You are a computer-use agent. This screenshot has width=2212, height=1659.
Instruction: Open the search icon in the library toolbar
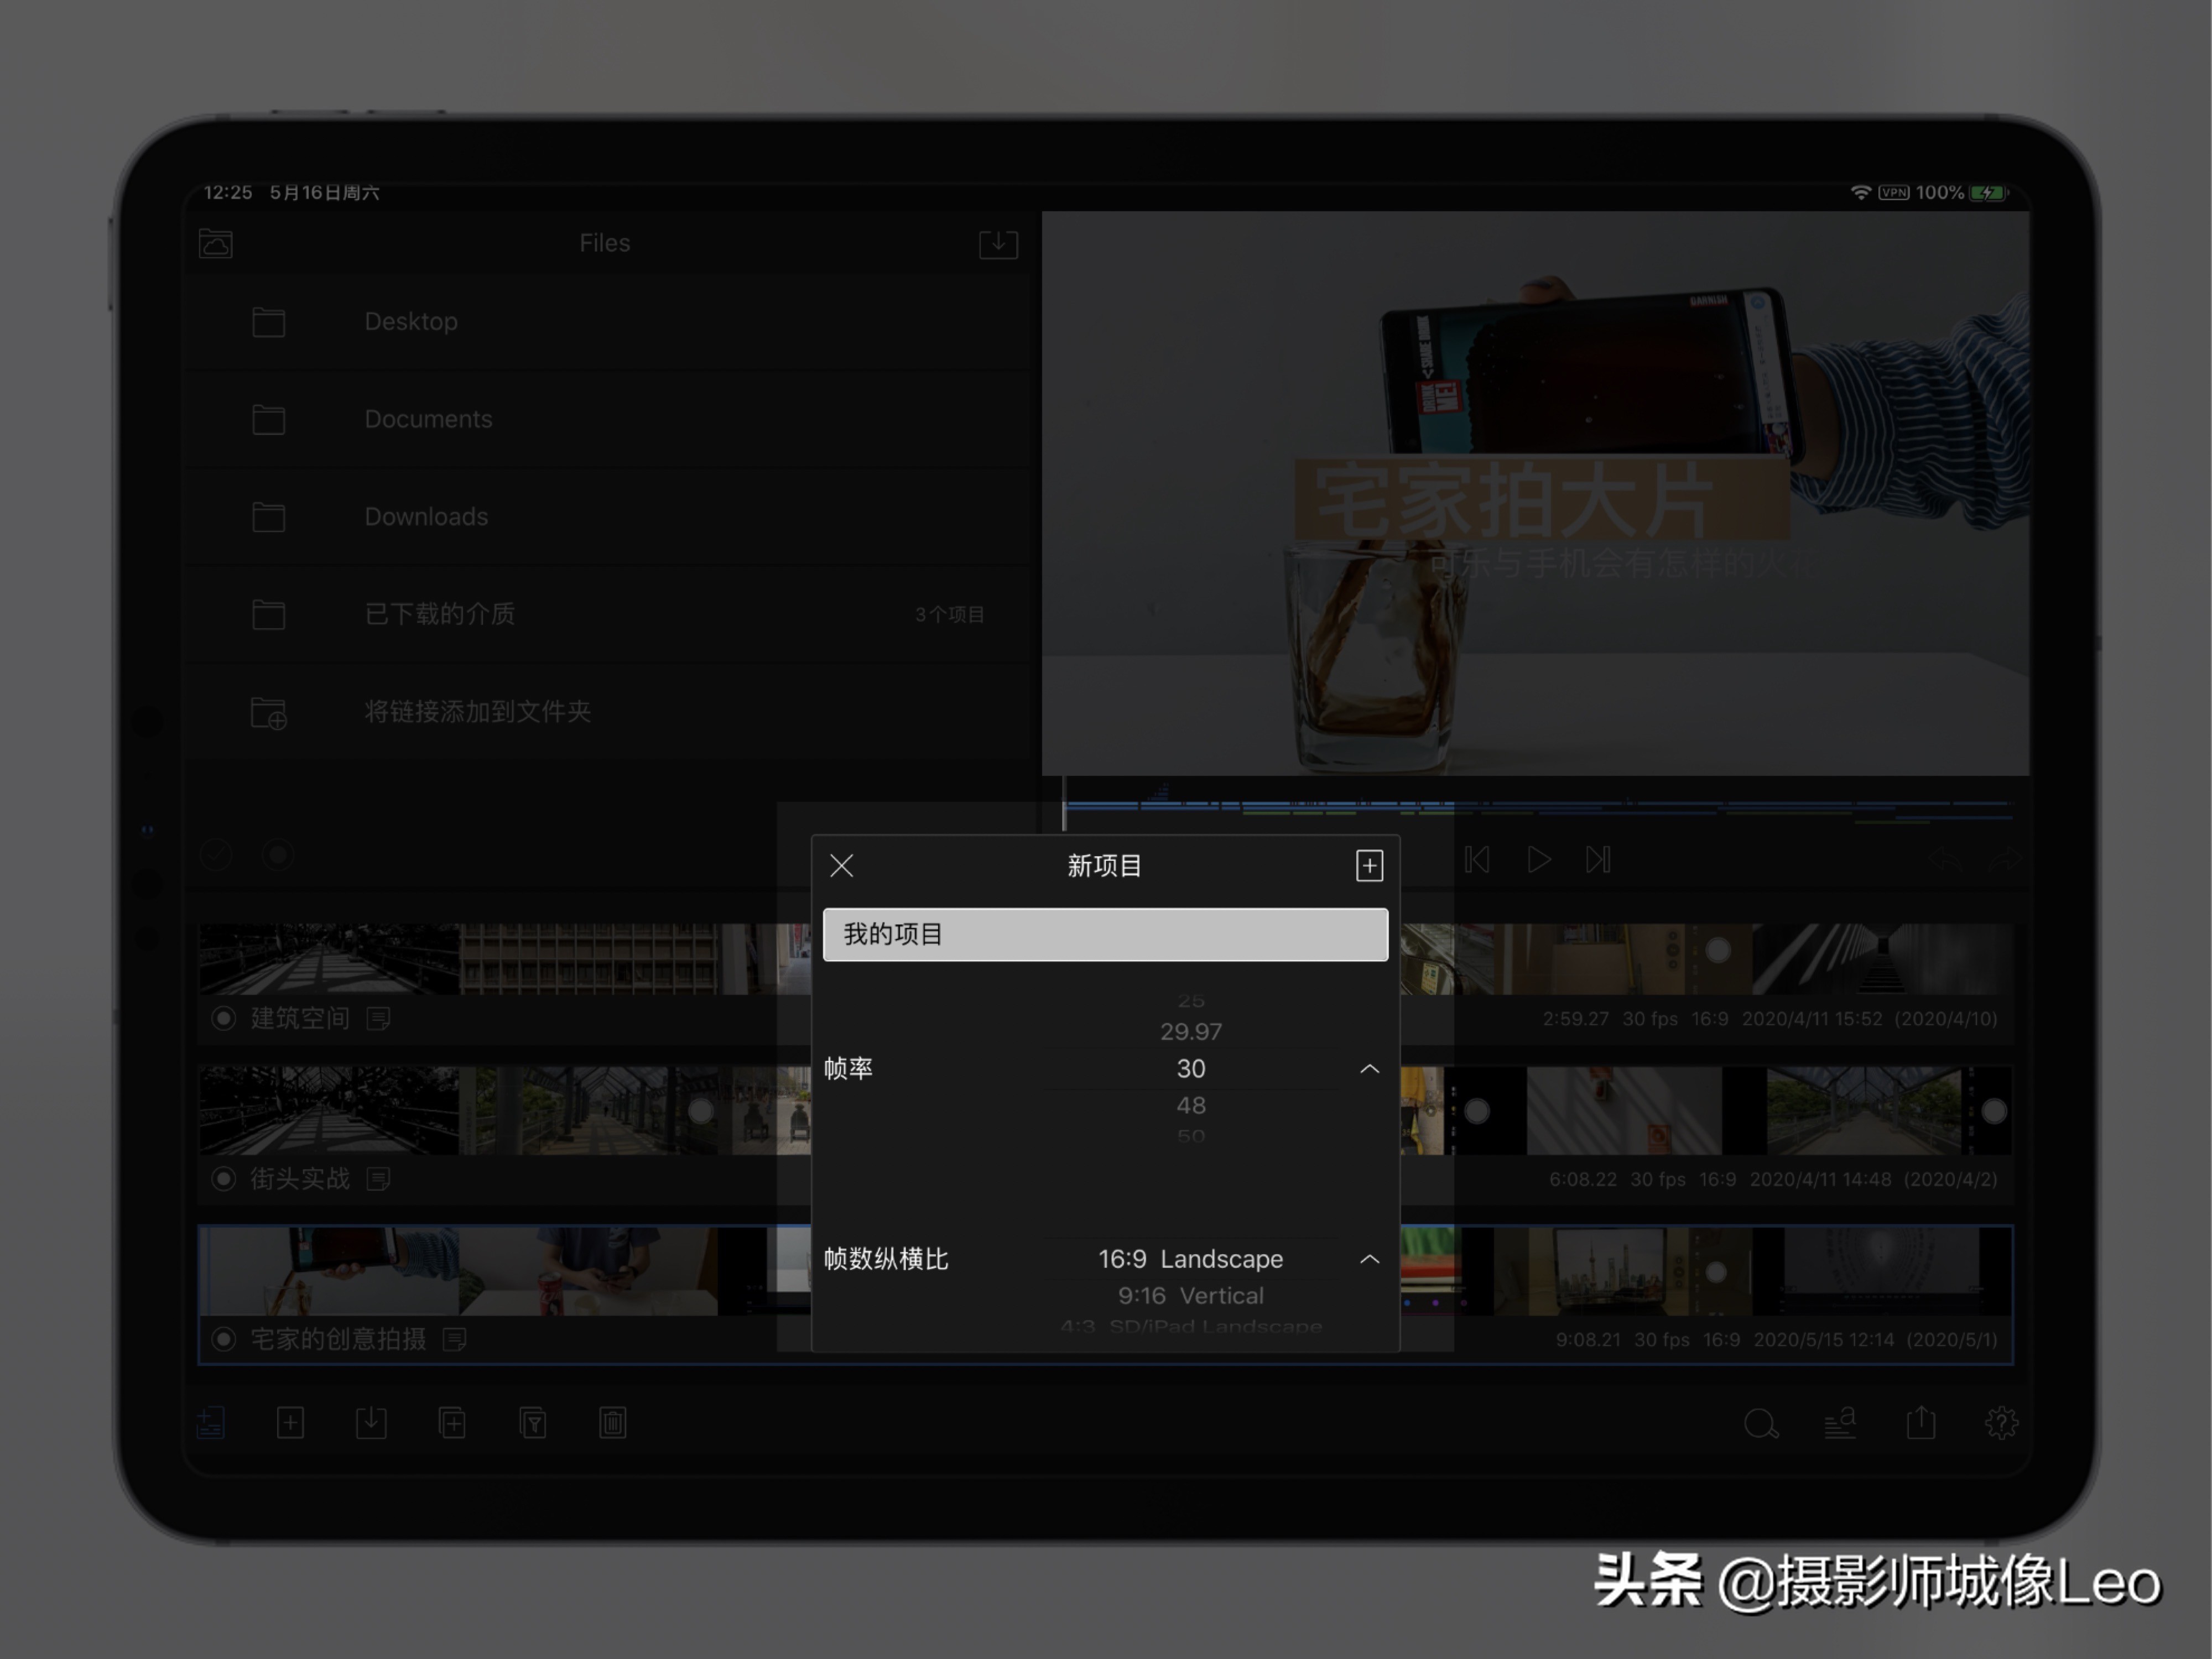1762,1424
